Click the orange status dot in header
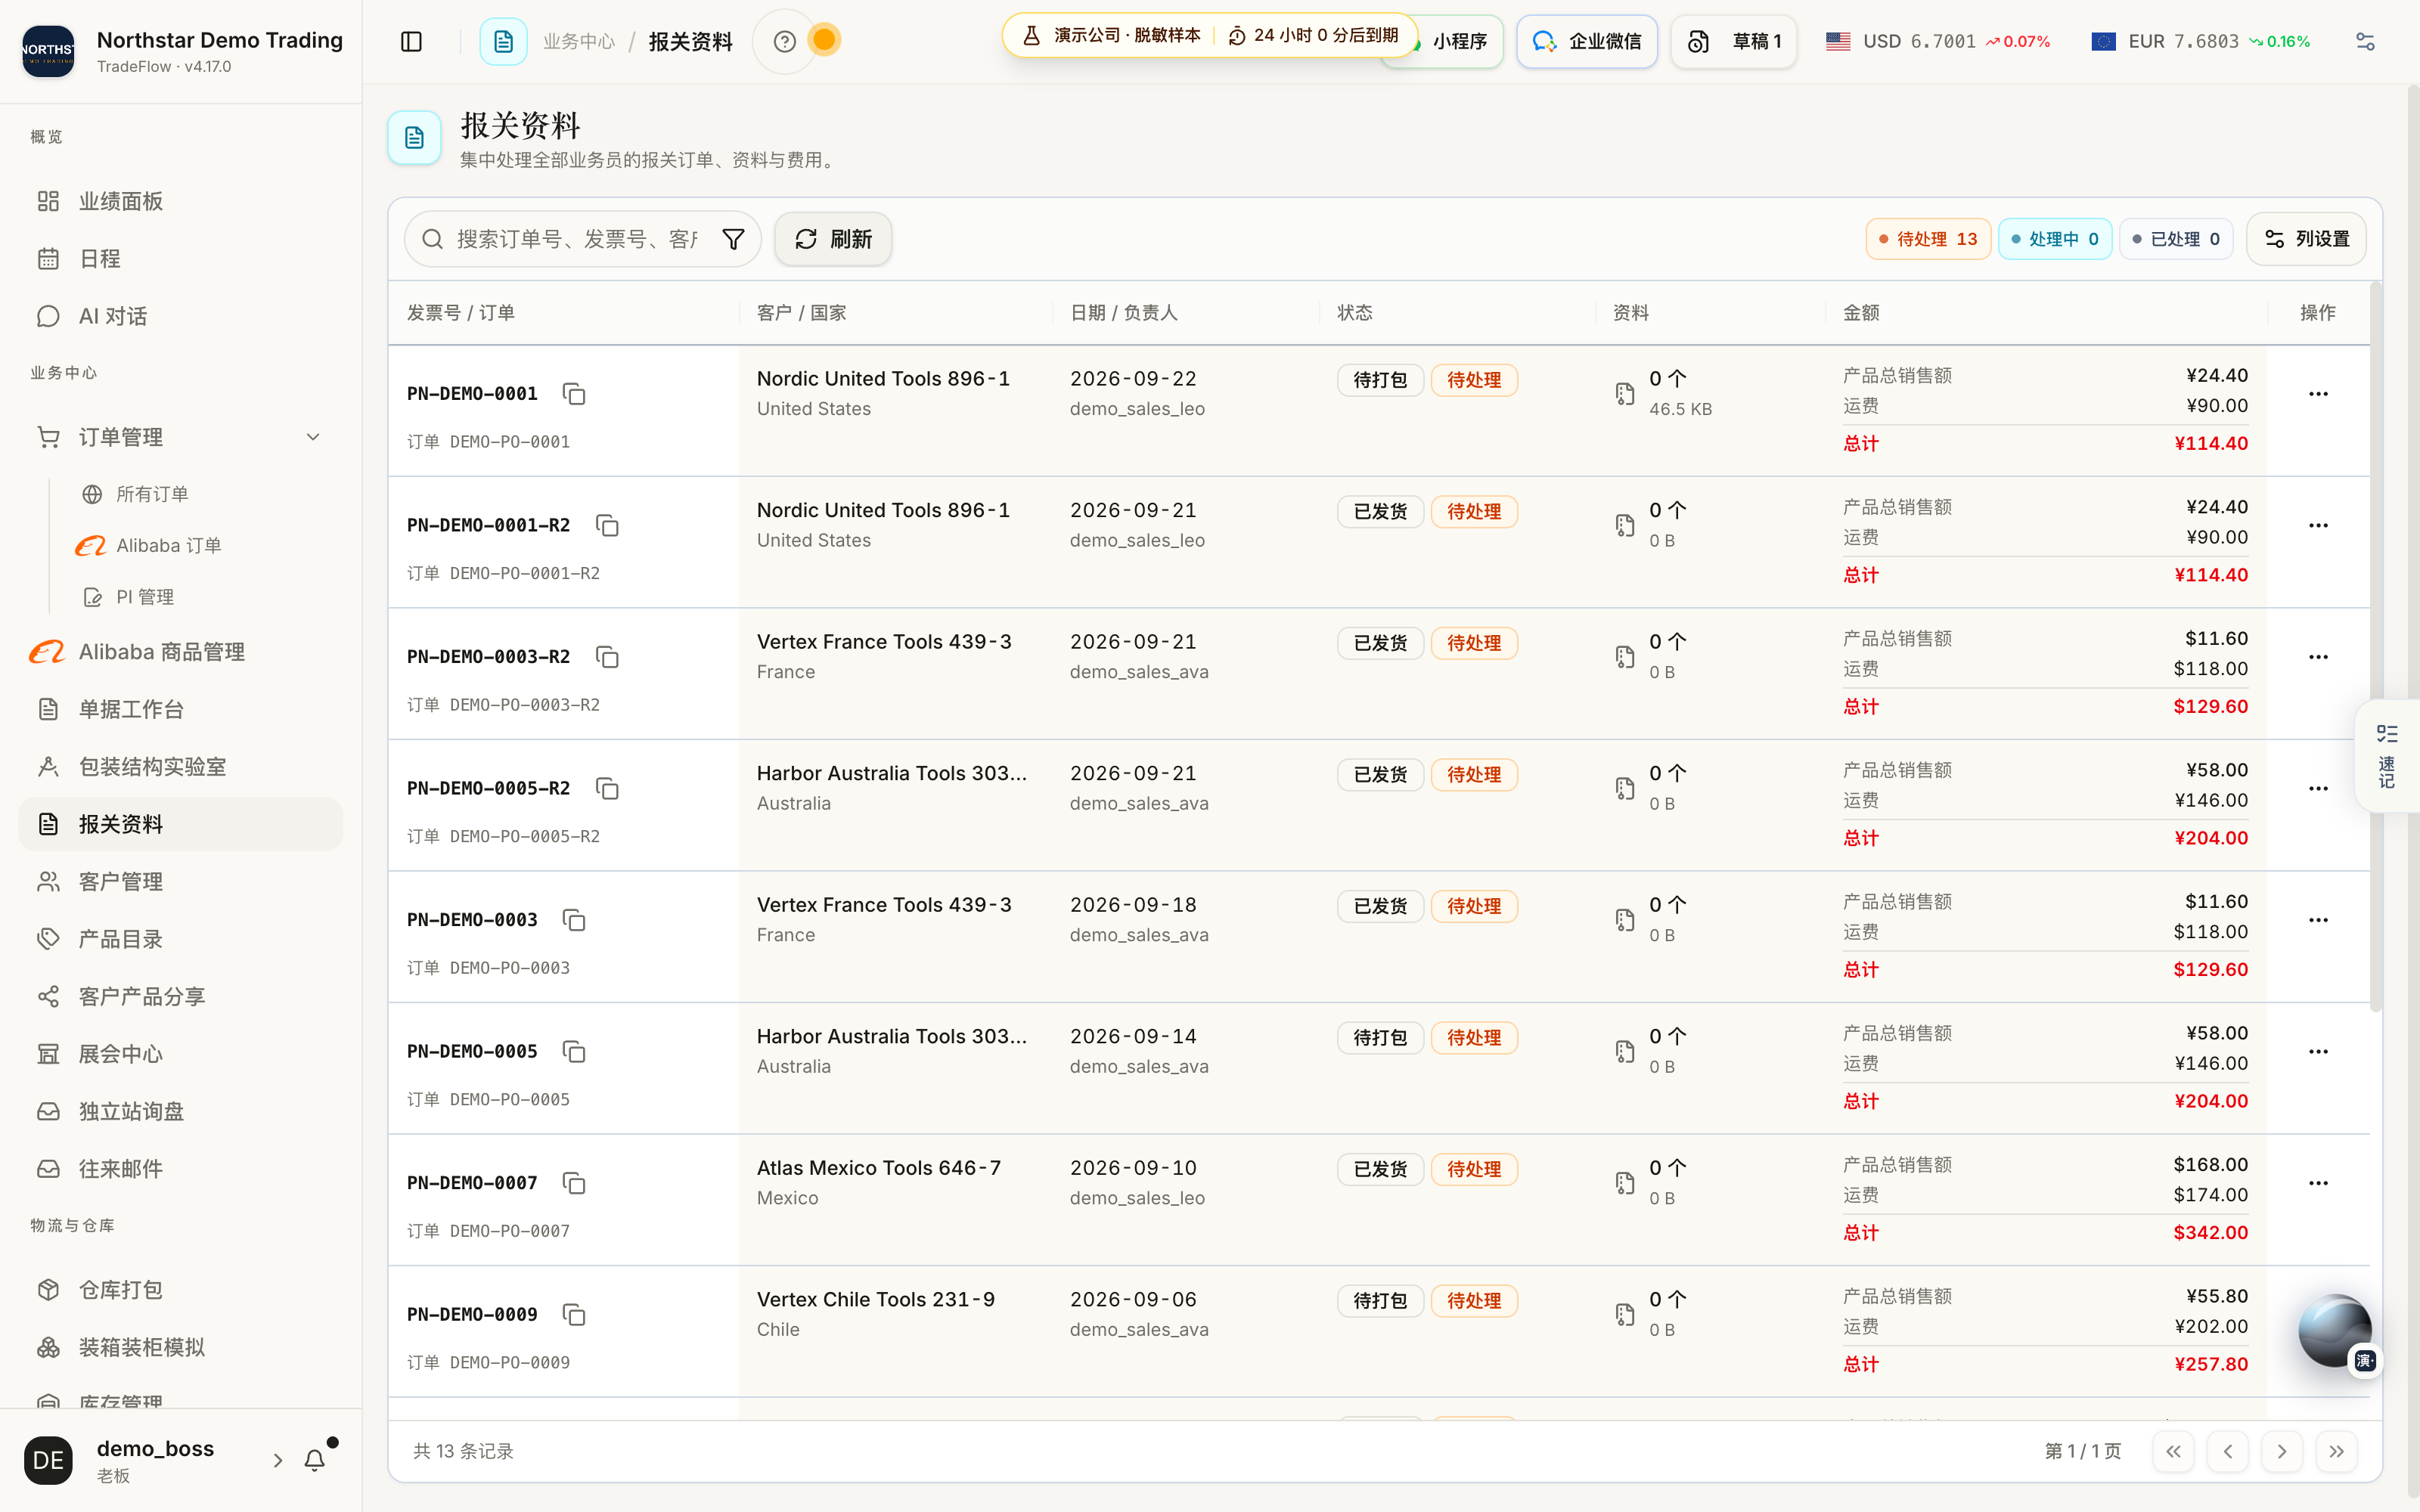The height and width of the screenshot is (1512, 2420). (824, 40)
